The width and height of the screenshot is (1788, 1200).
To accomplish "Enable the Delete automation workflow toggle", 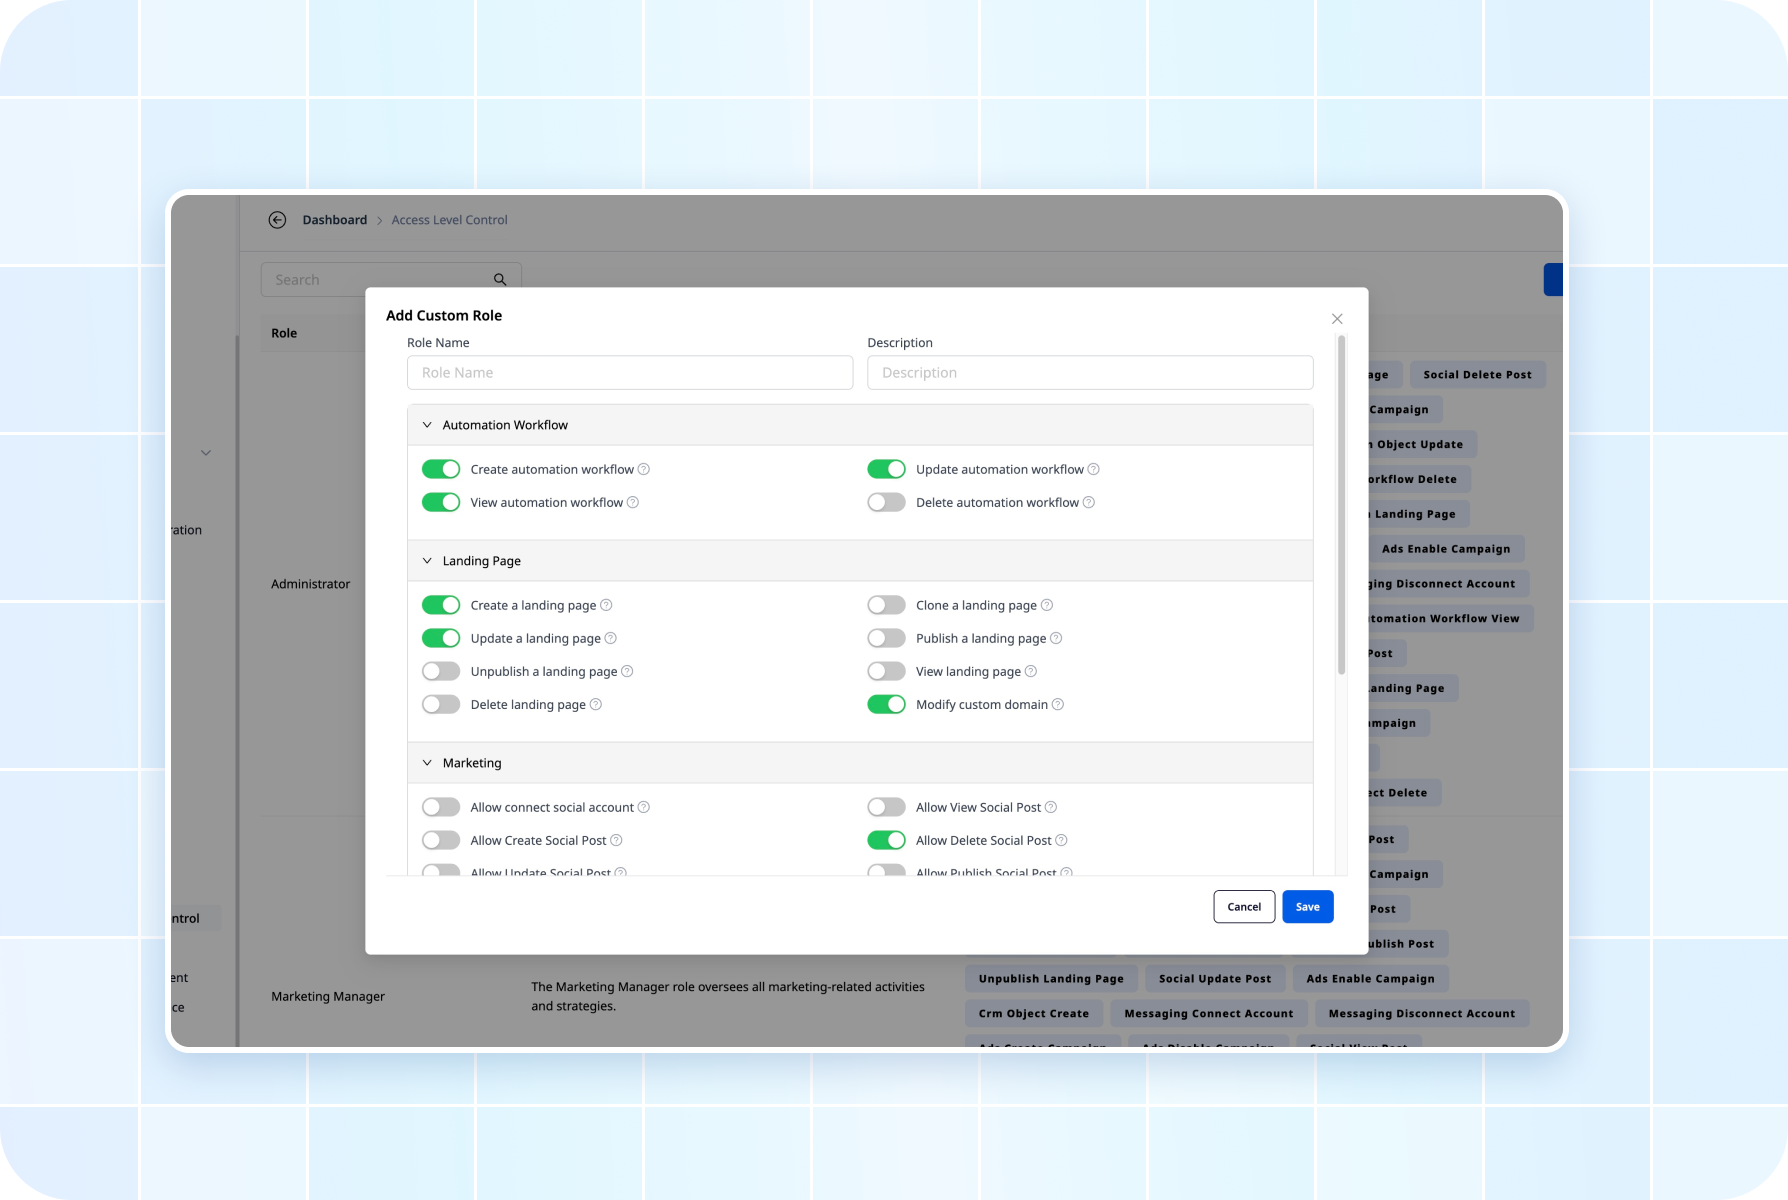I will pos(886,503).
